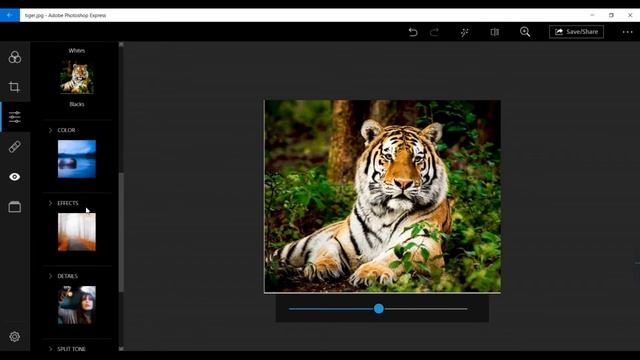Click the COLOR section label

coord(66,130)
